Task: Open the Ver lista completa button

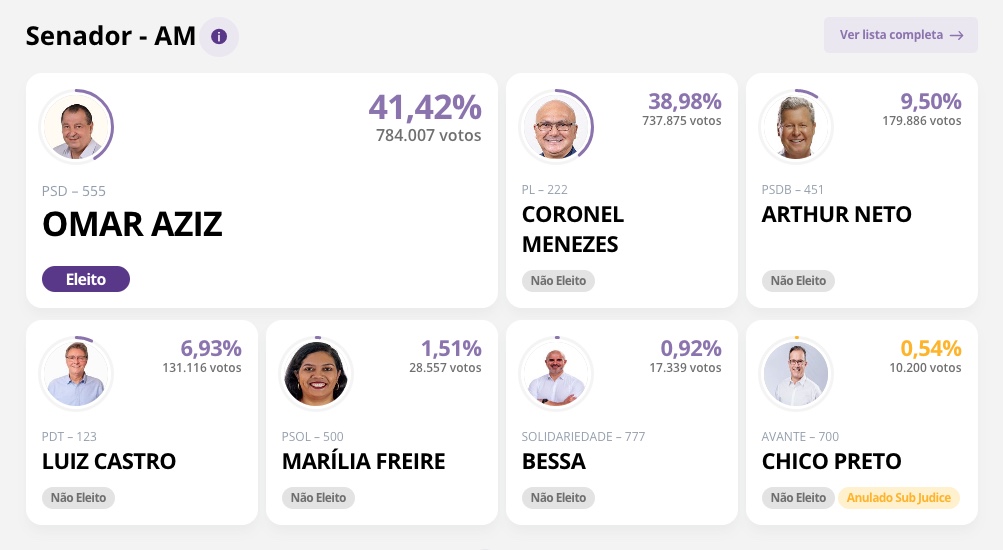Action: click(x=900, y=35)
